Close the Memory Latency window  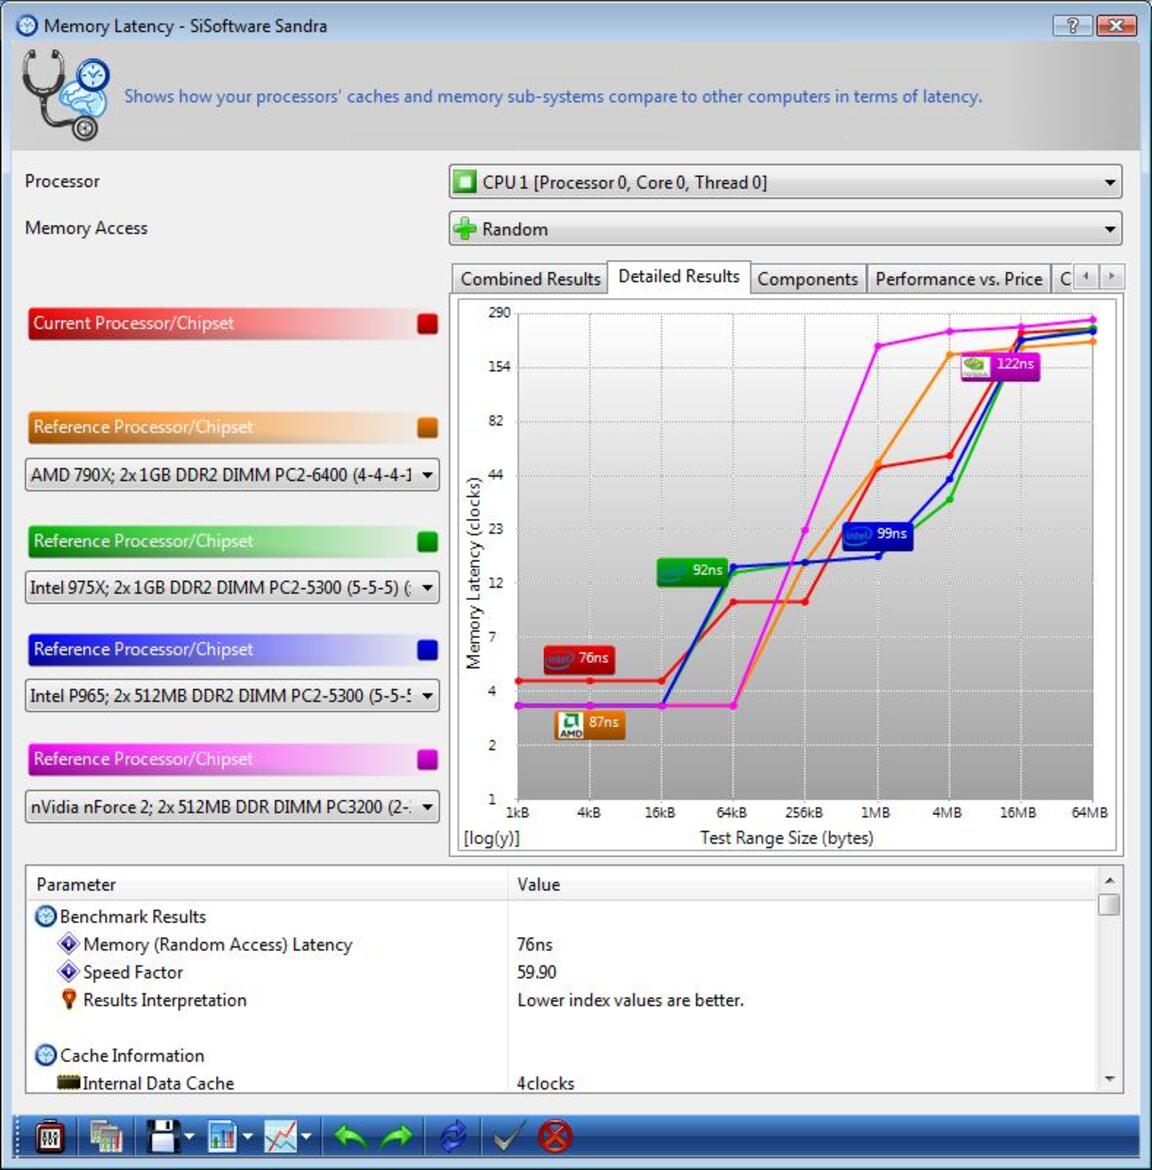[1116, 25]
